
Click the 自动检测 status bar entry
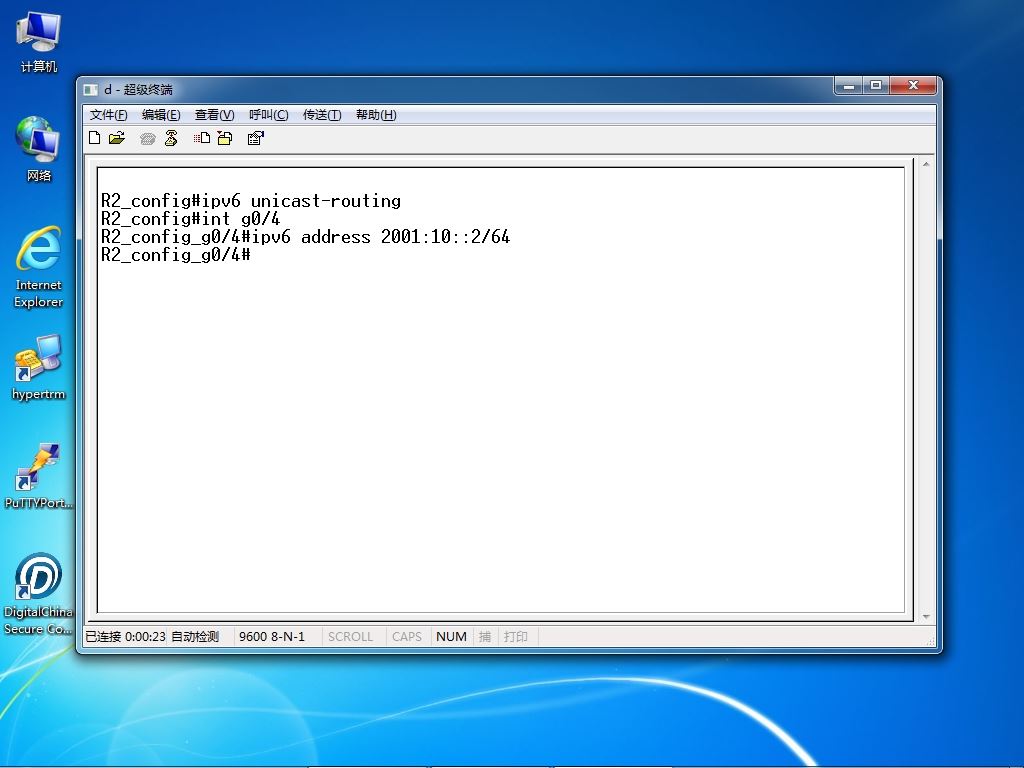click(195, 637)
